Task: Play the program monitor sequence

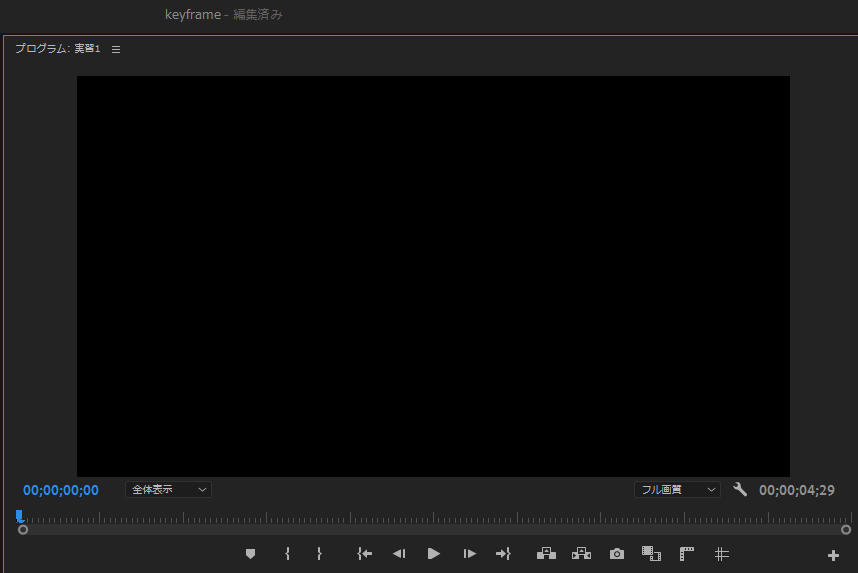Action: (433, 554)
